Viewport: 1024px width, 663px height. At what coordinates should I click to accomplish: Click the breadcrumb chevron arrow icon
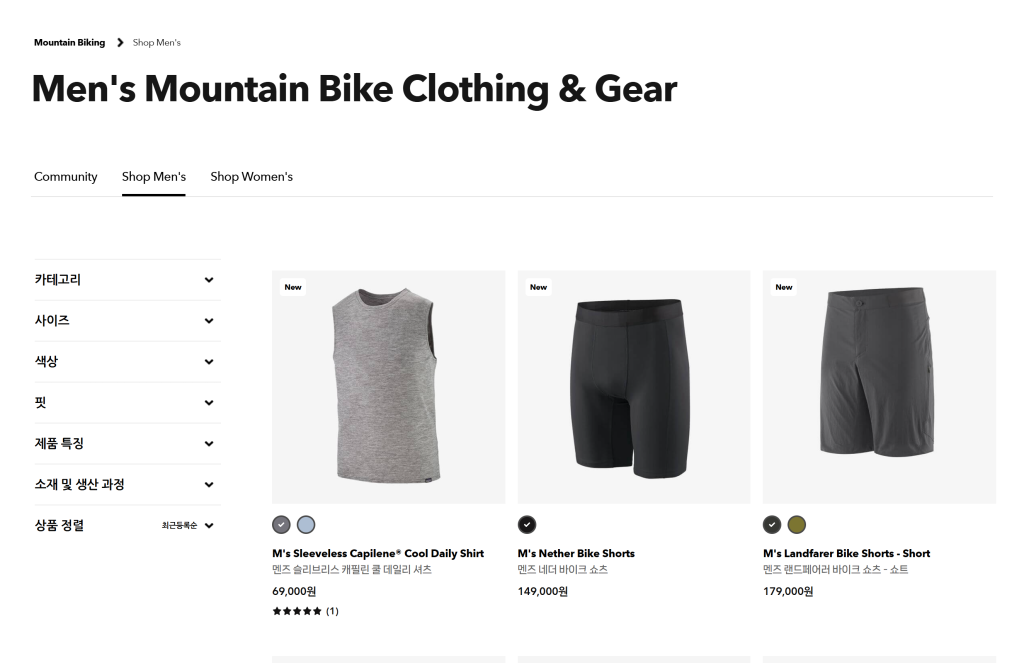120,43
